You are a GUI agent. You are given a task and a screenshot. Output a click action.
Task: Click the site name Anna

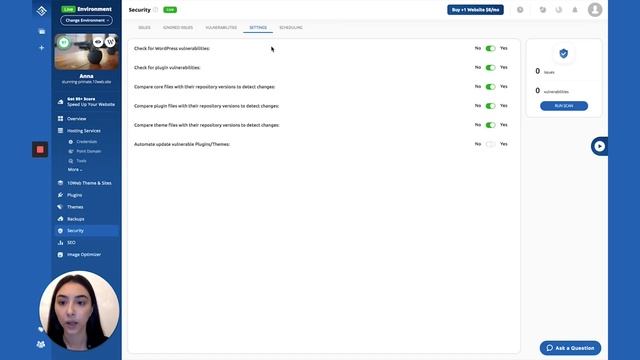click(87, 76)
